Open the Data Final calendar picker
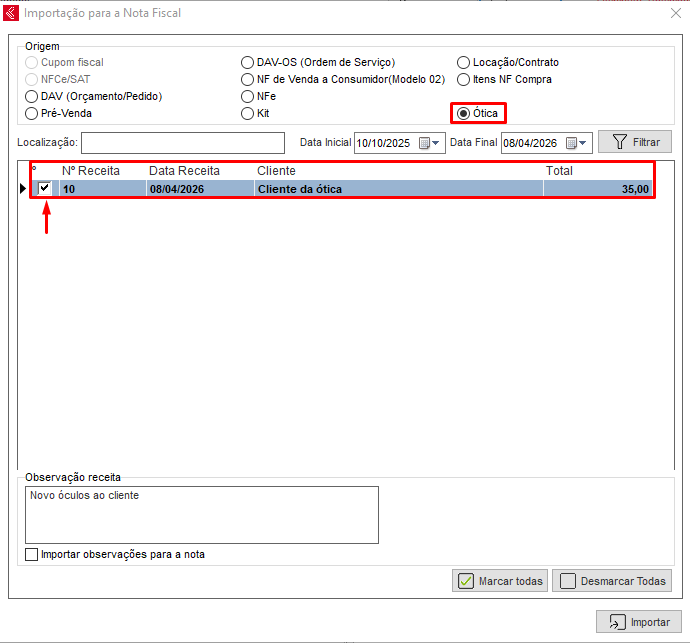This screenshot has width=690, height=643. point(571,143)
